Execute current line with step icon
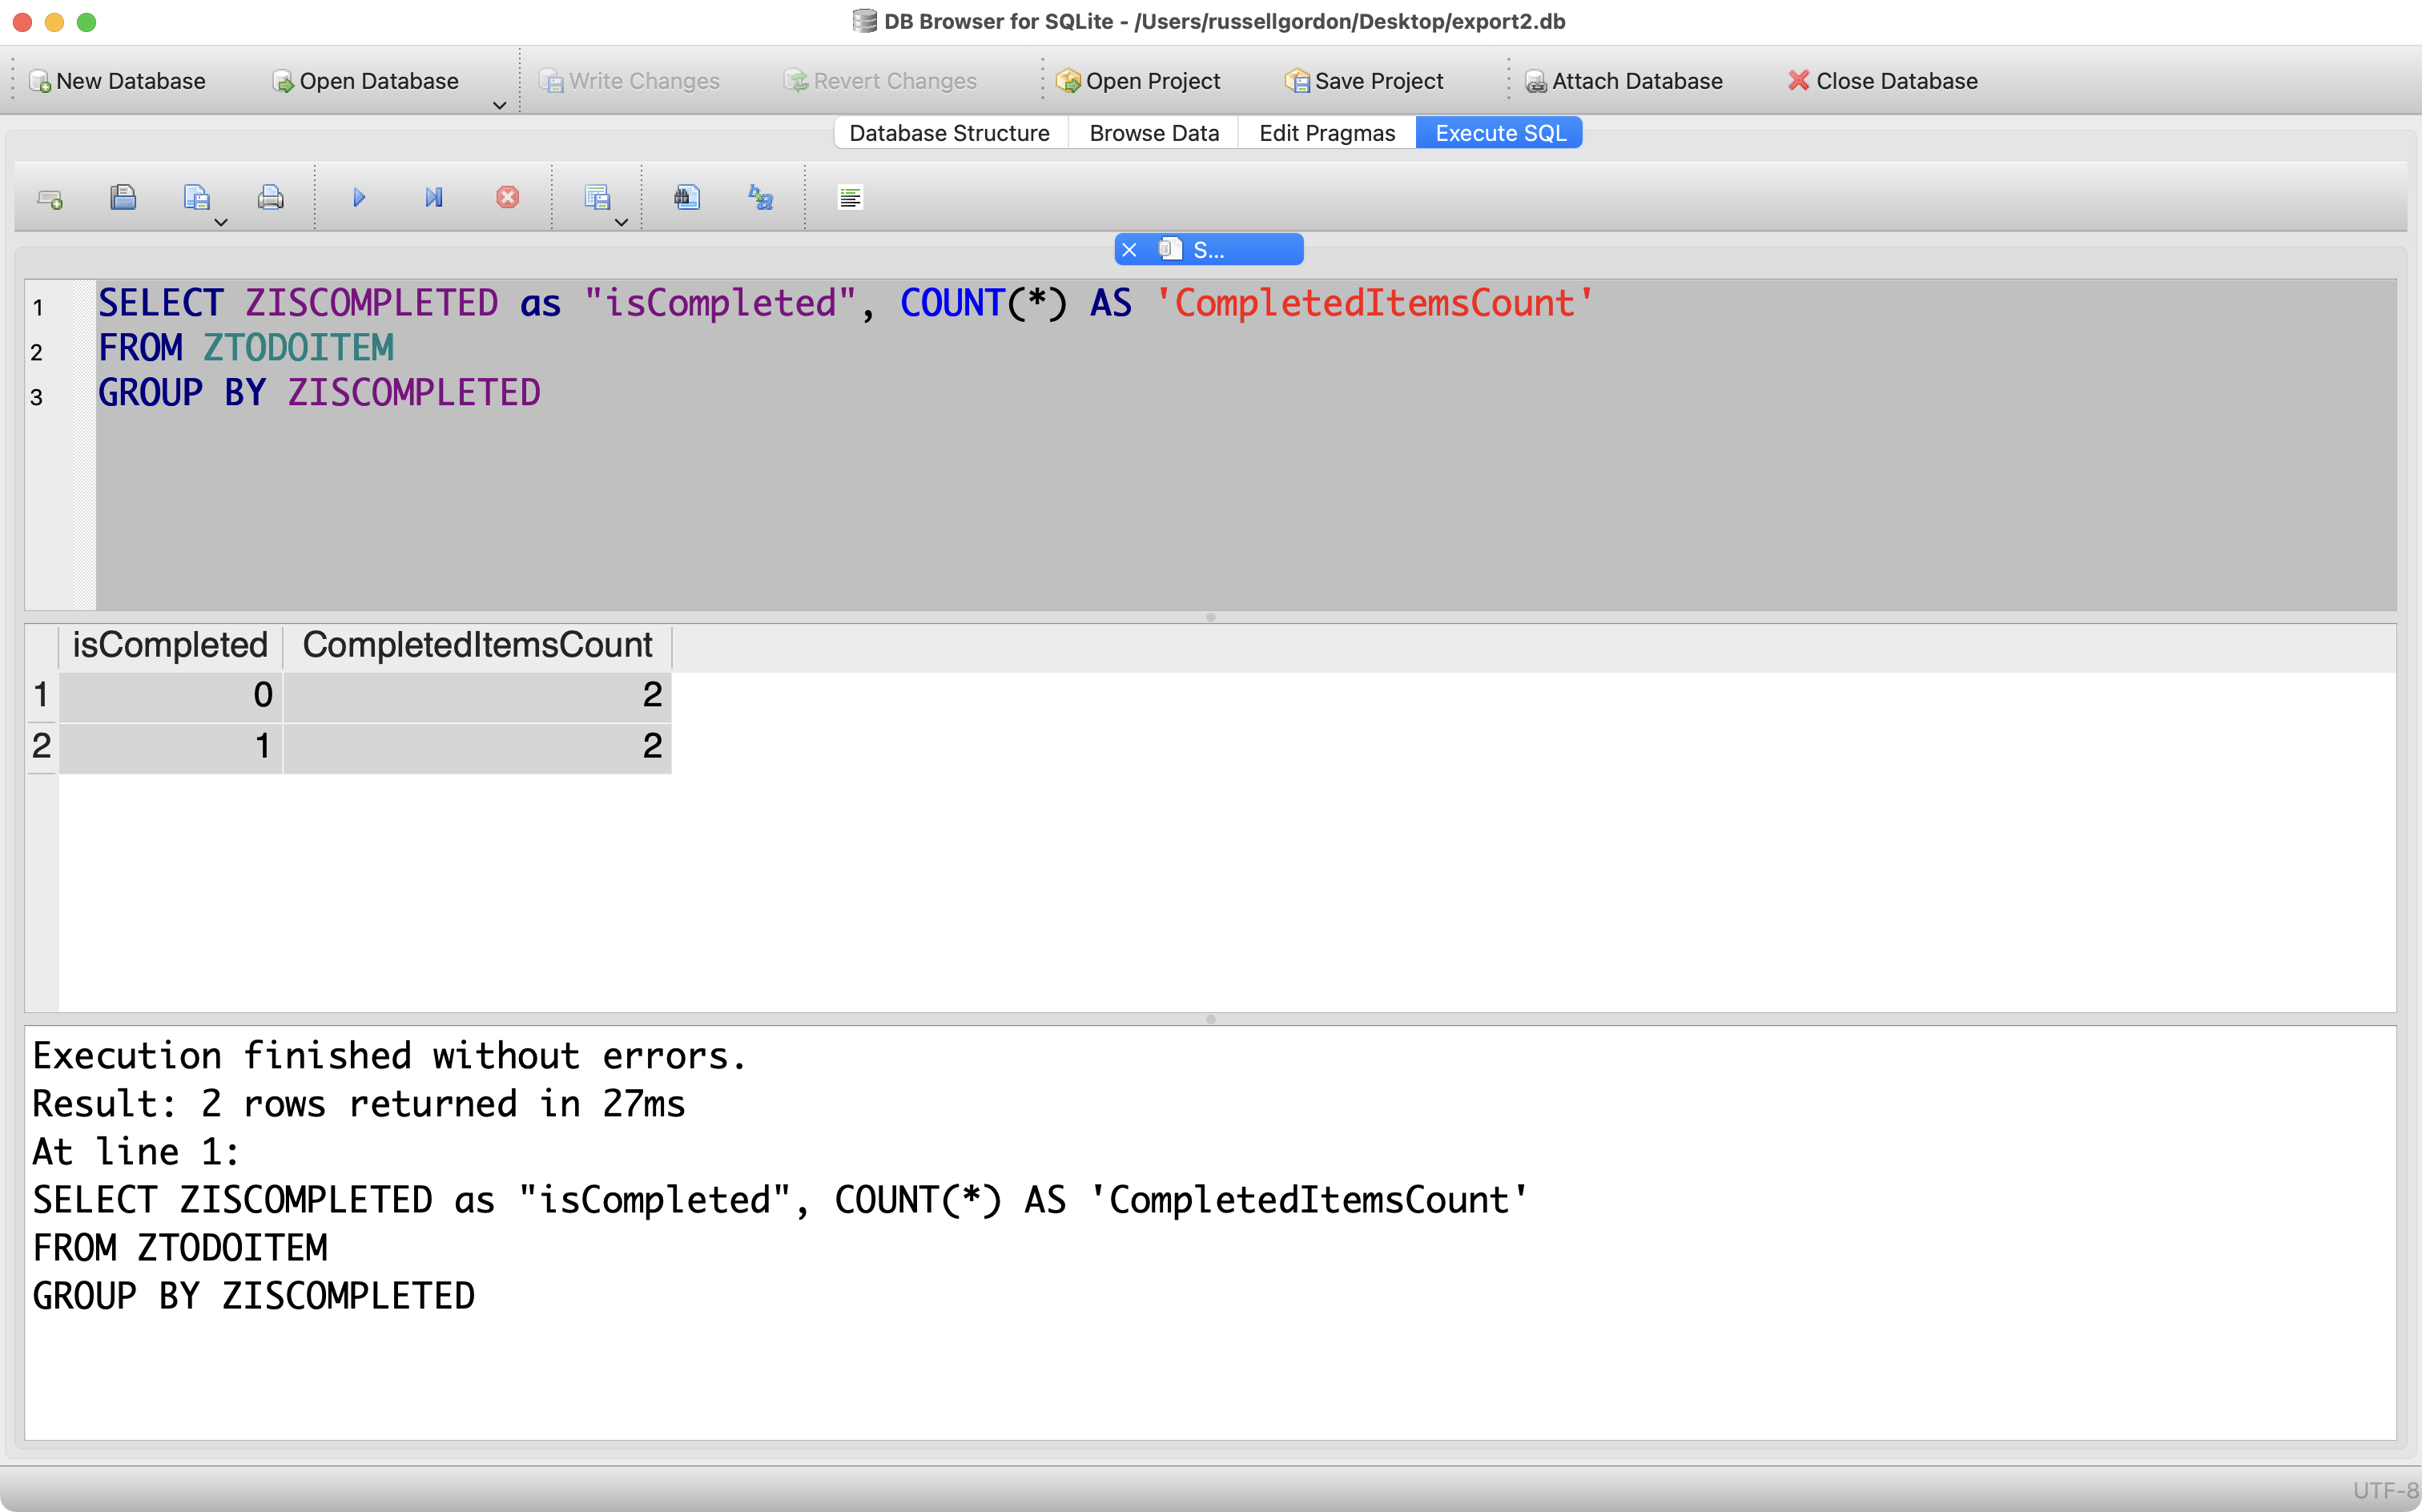 [433, 198]
